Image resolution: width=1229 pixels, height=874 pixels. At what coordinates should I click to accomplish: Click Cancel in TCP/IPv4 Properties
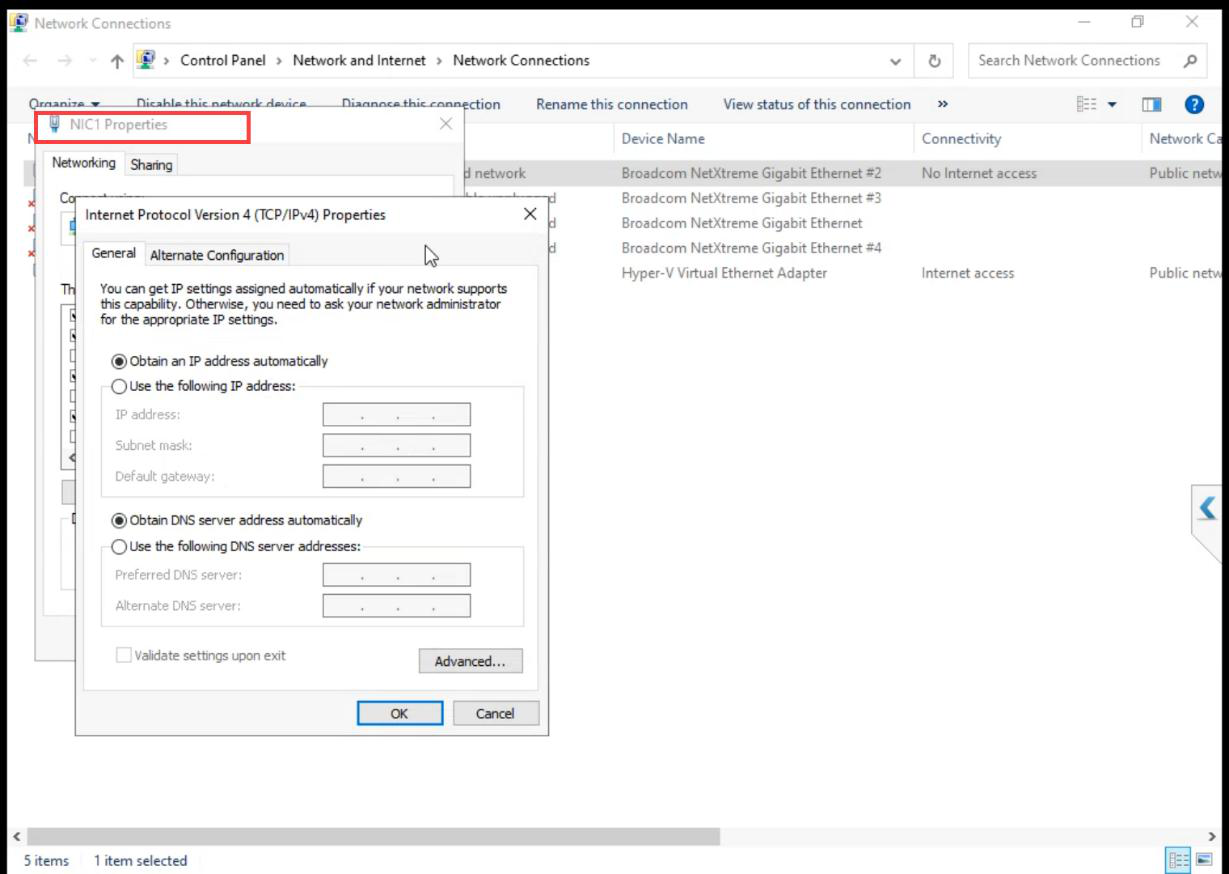point(495,713)
